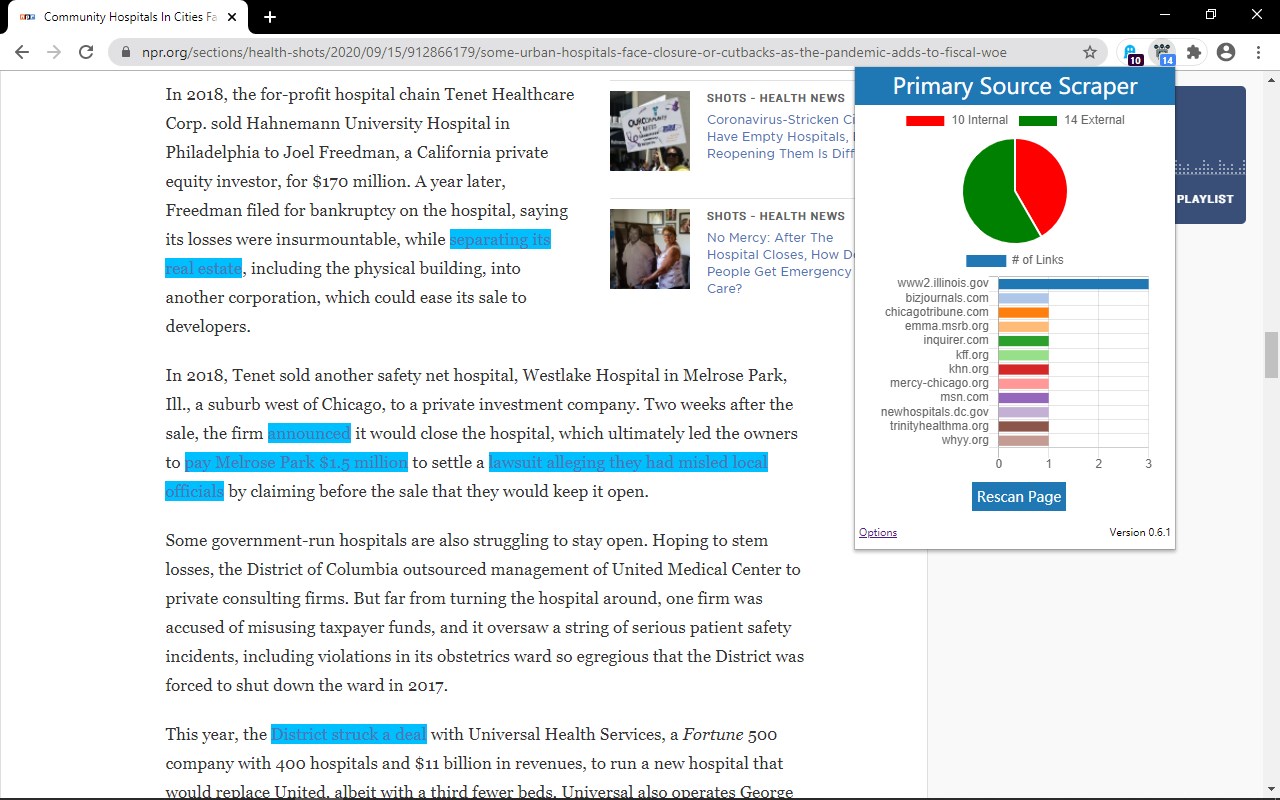Screen dimensions: 1280x800
Task: Open the Options link in the scraper popup
Action: tap(878, 532)
